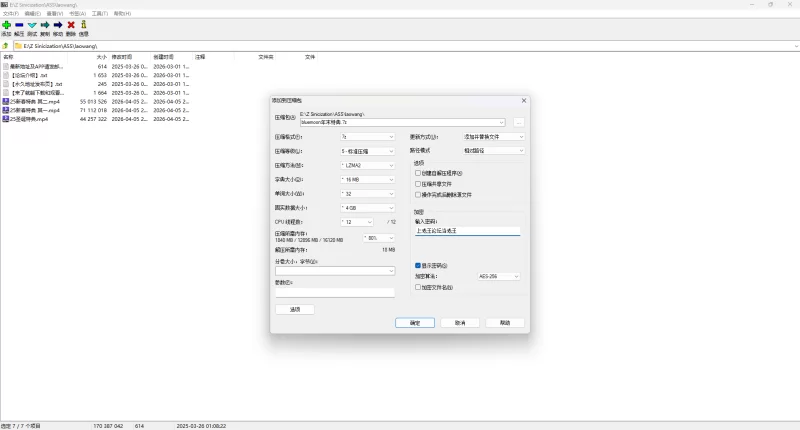Click the video icon of 25新春特典 其二.mp4
Viewport: 800px width, 430px height.
pos(6,102)
